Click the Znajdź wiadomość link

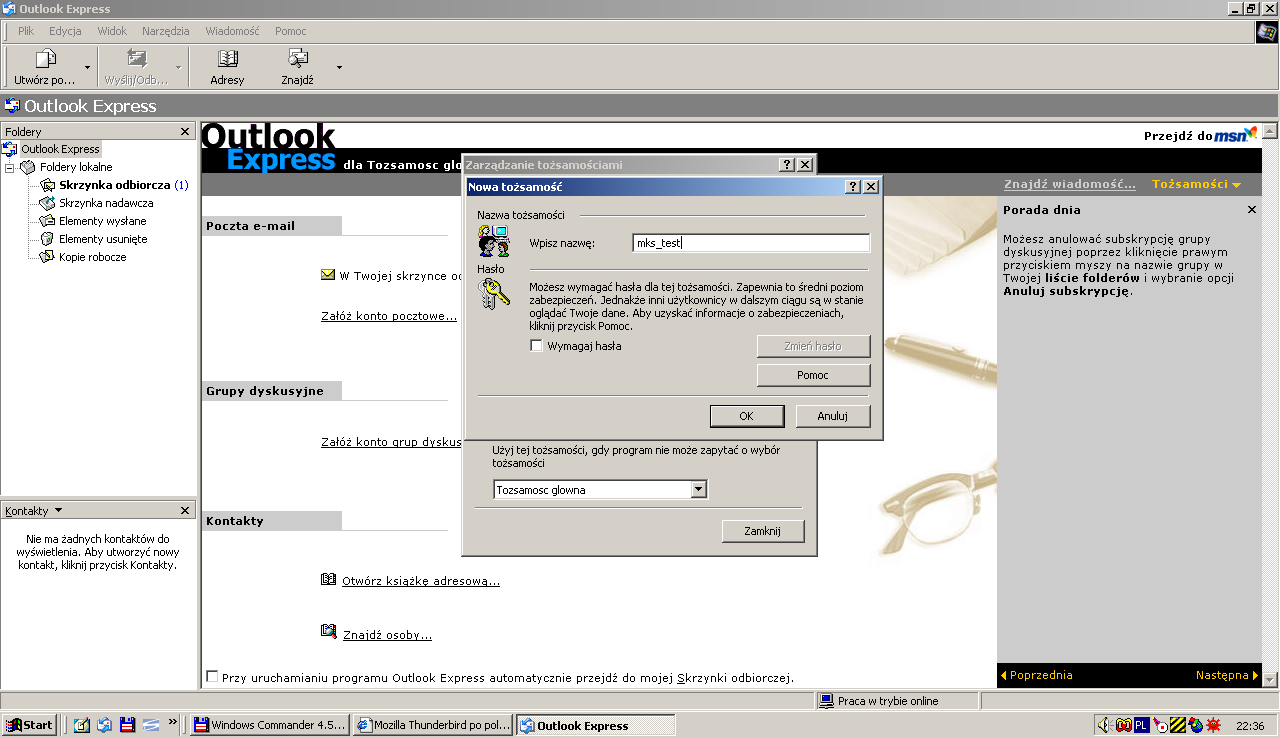pos(1070,184)
